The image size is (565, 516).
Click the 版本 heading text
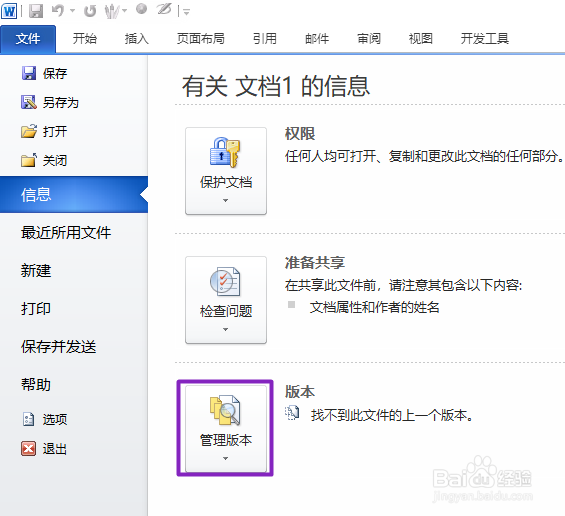(x=300, y=392)
